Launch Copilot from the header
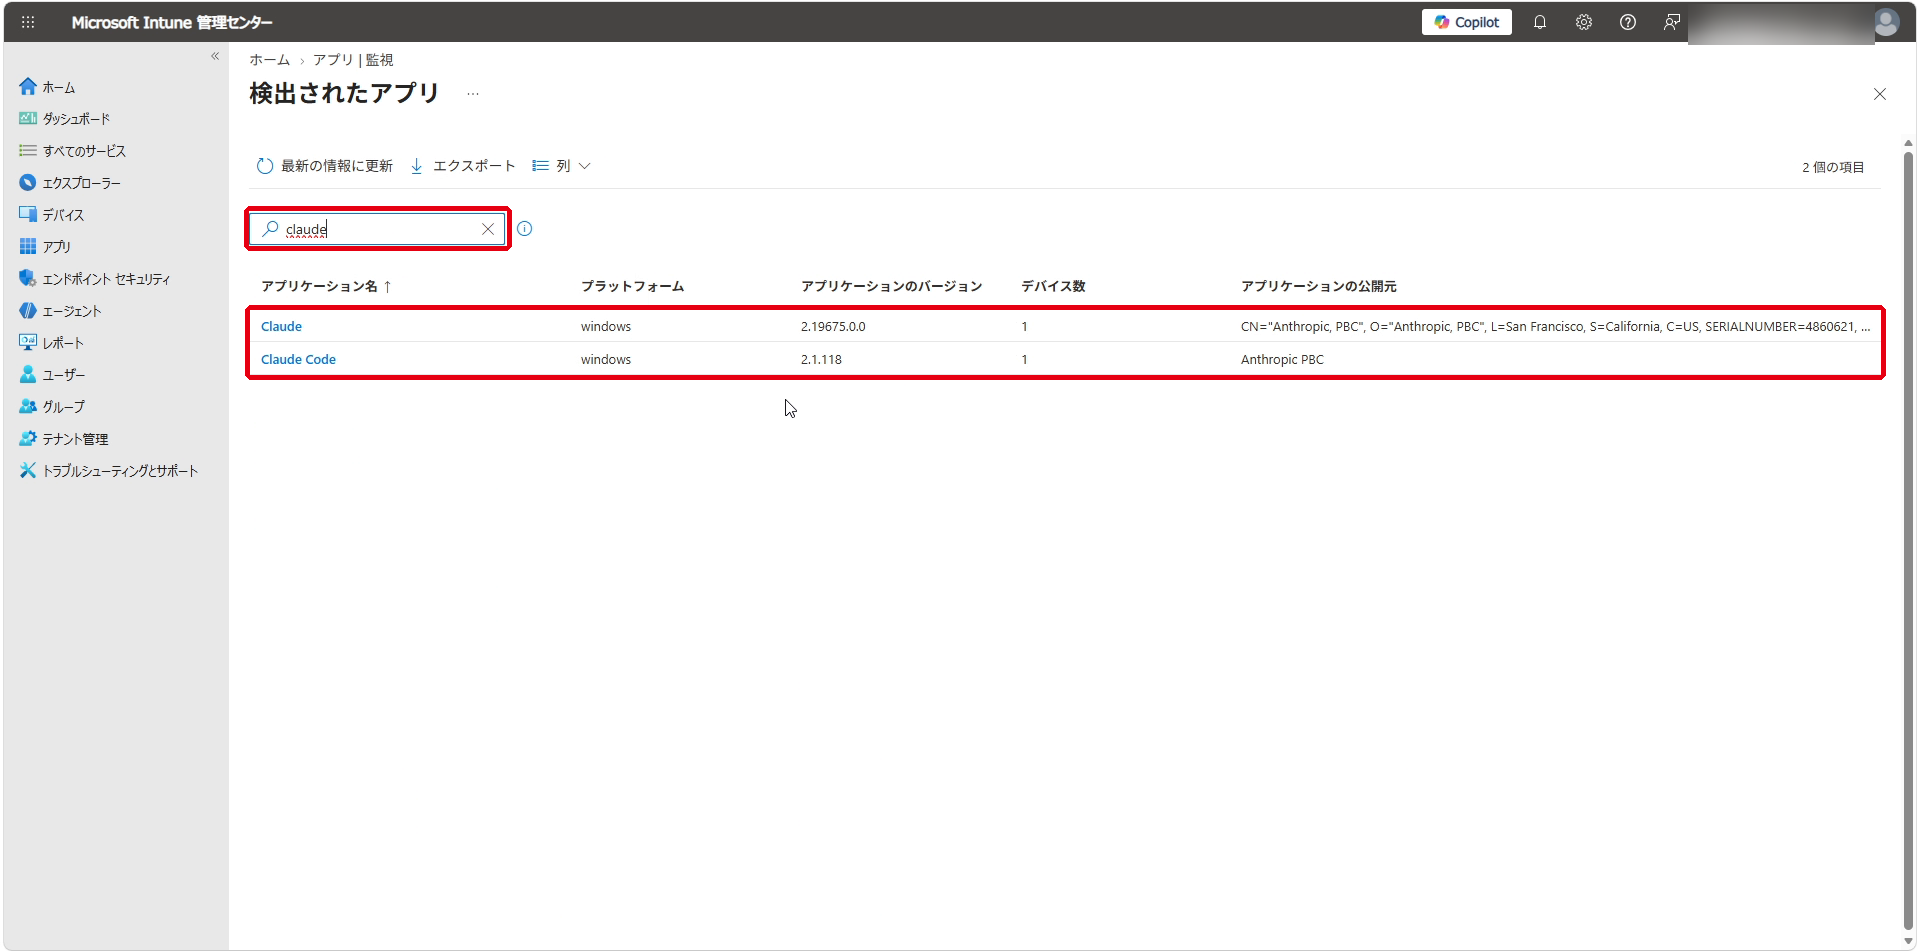 (x=1467, y=22)
